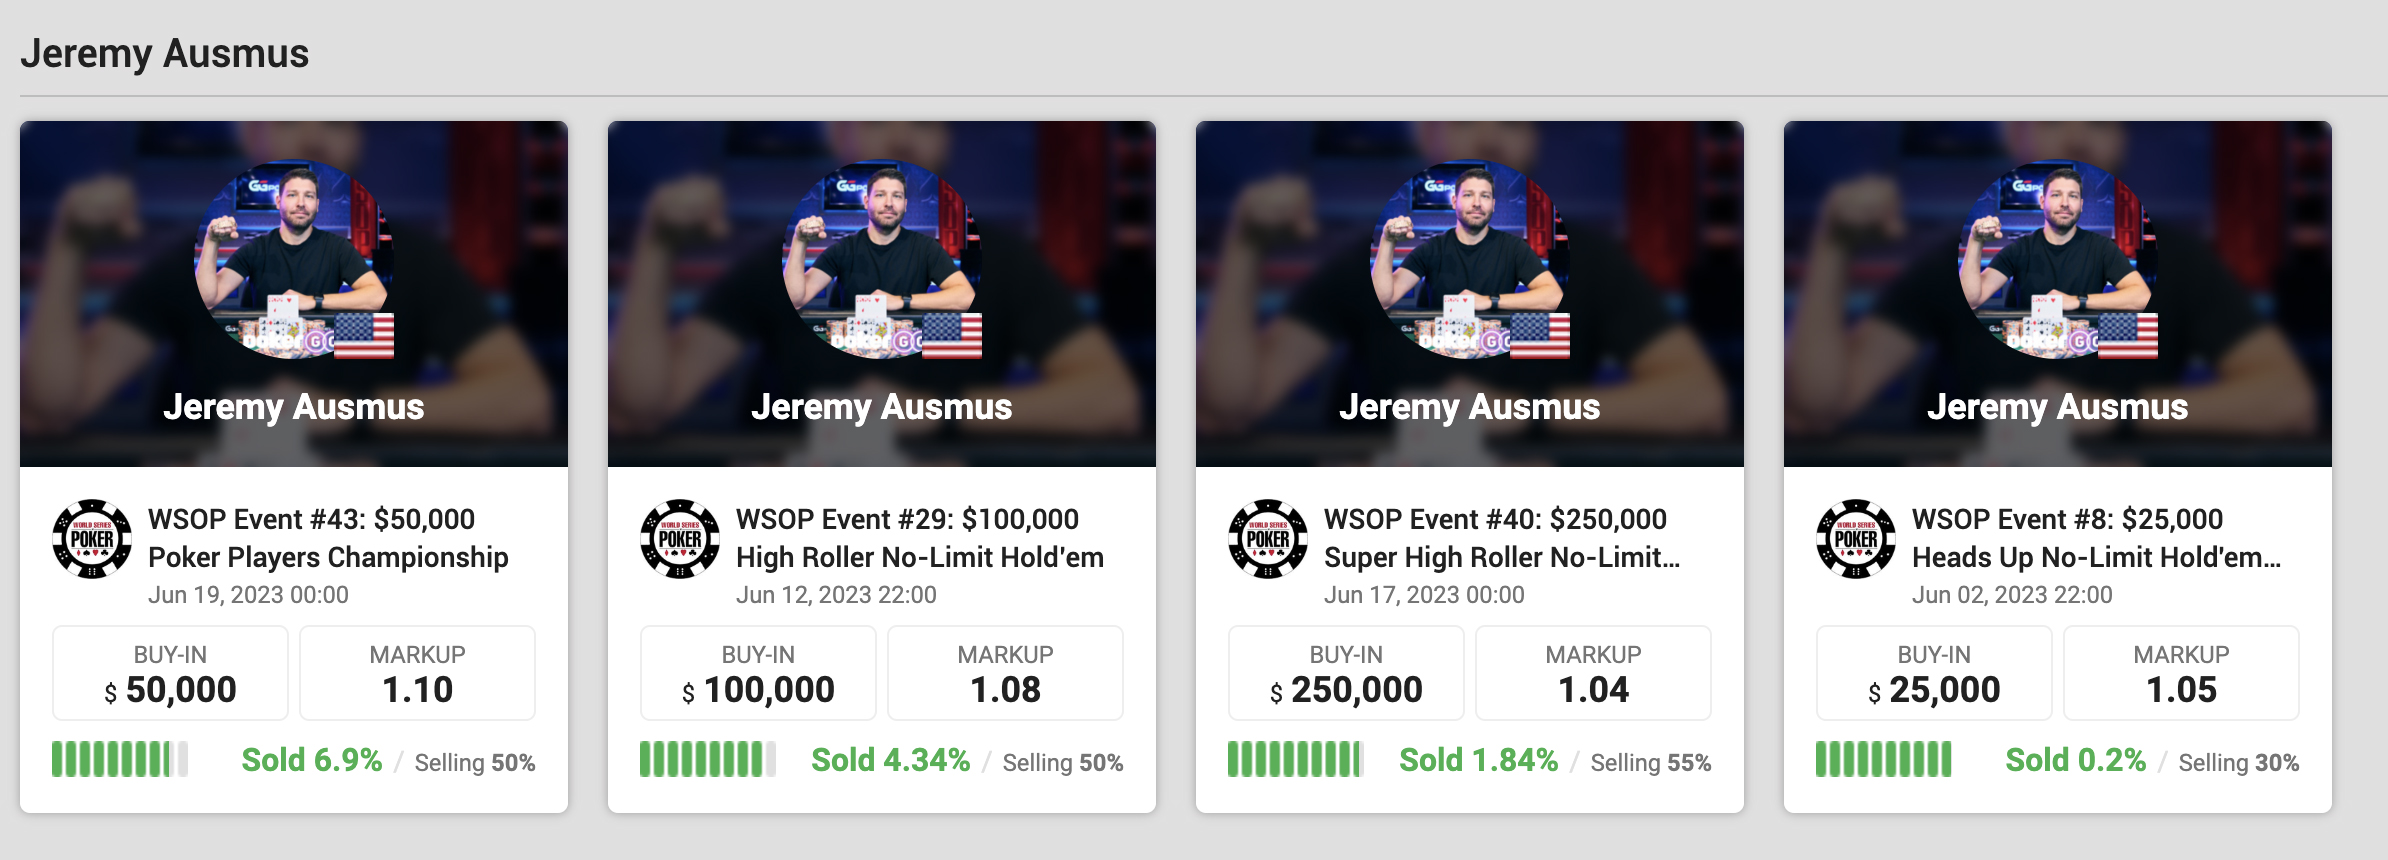Click the 1.05 markup box
Viewport: 2388px width, 860px height.
2181,673
